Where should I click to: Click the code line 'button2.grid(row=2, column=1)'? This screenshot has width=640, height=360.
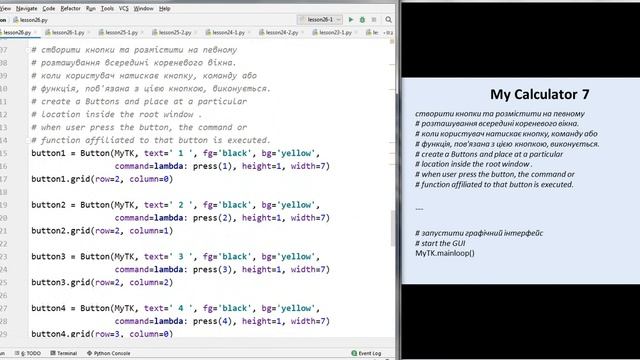[102, 231]
